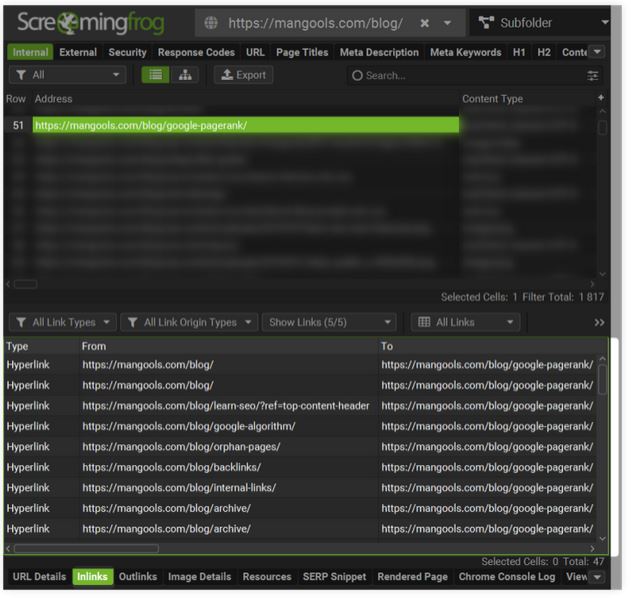This screenshot has height=598, width=631.
Task: Add a column with plus icon
Action: (x=600, y=98)
